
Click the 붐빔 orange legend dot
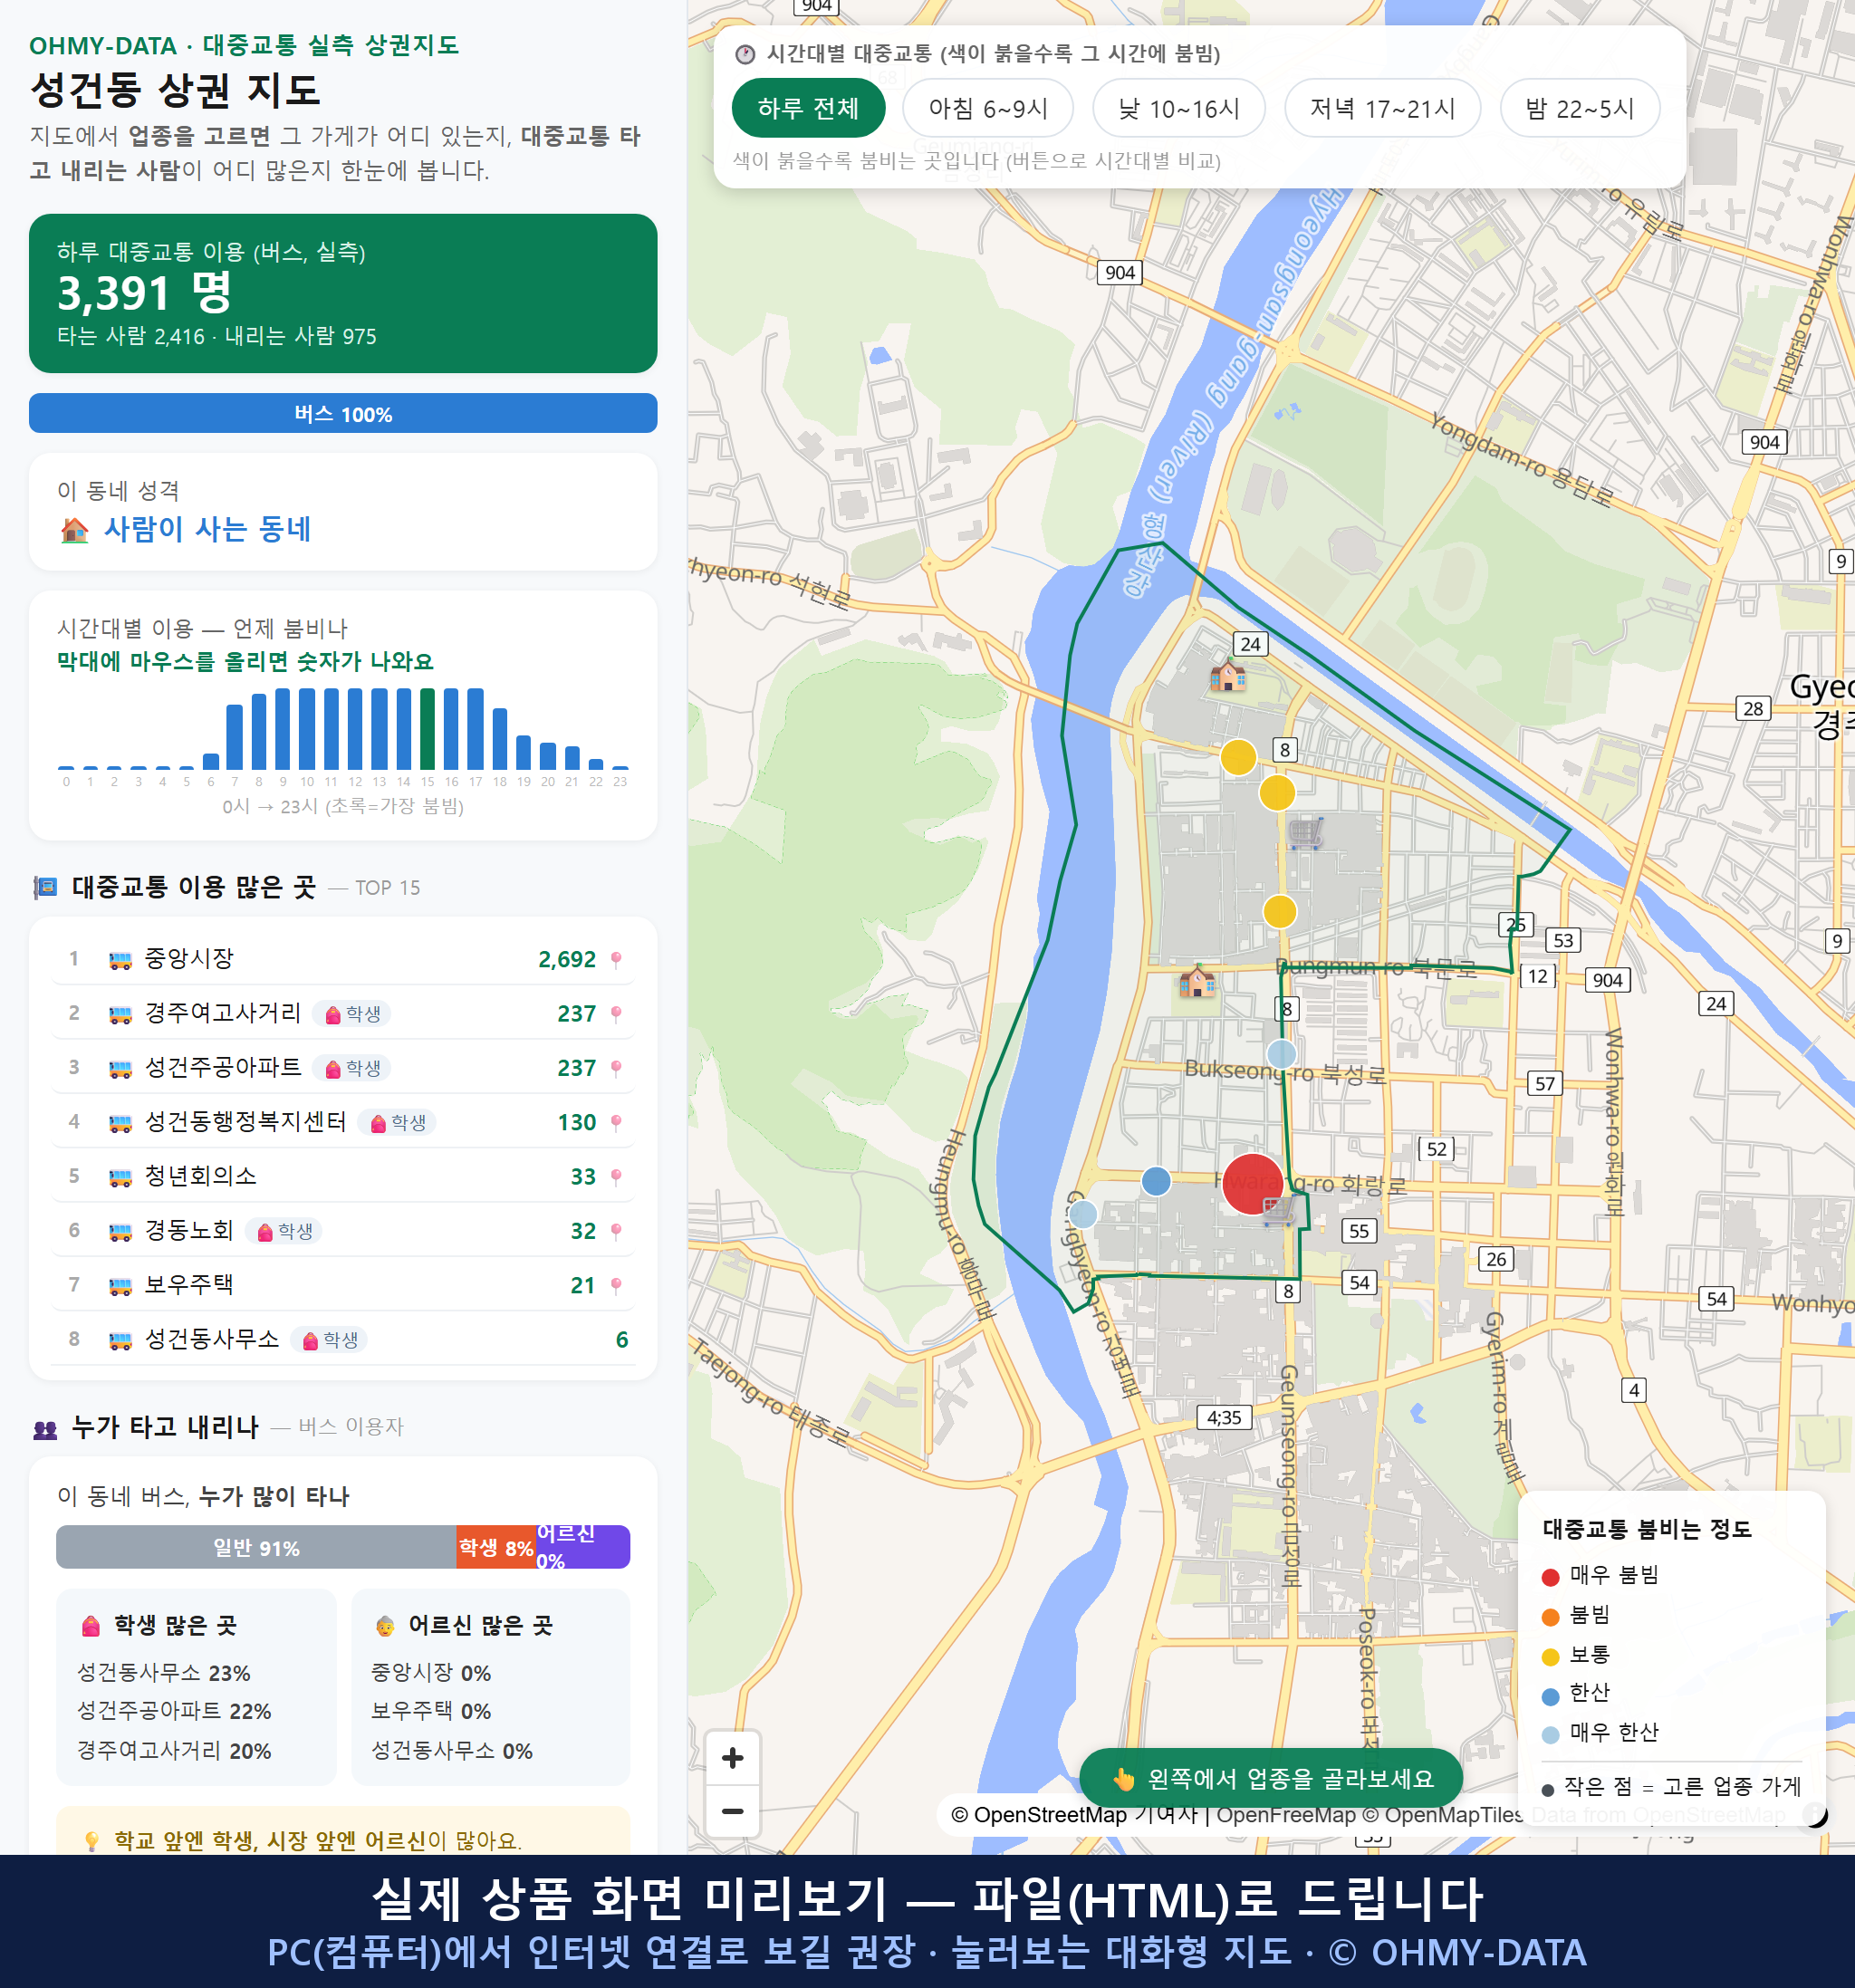pyautogui.click(x=1551, y=1617)
